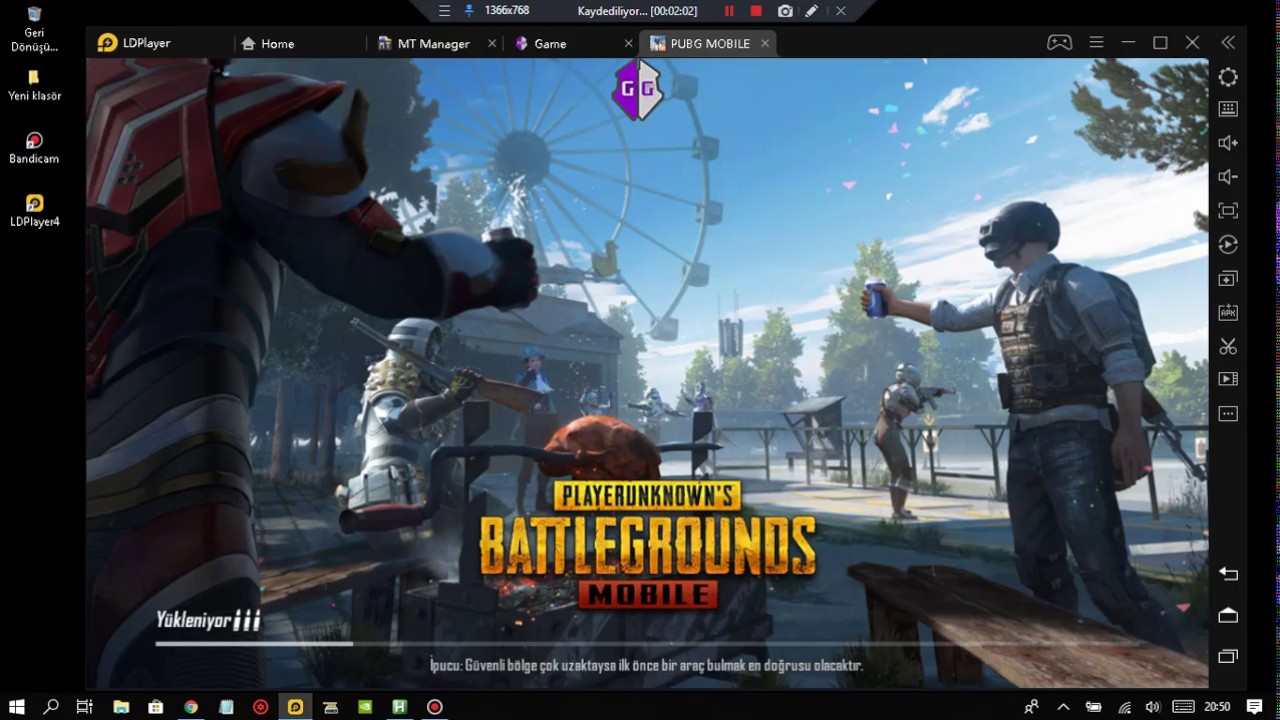
Task: Tap the Android home button in sidebar
Action: click(x=1228, y=615)
